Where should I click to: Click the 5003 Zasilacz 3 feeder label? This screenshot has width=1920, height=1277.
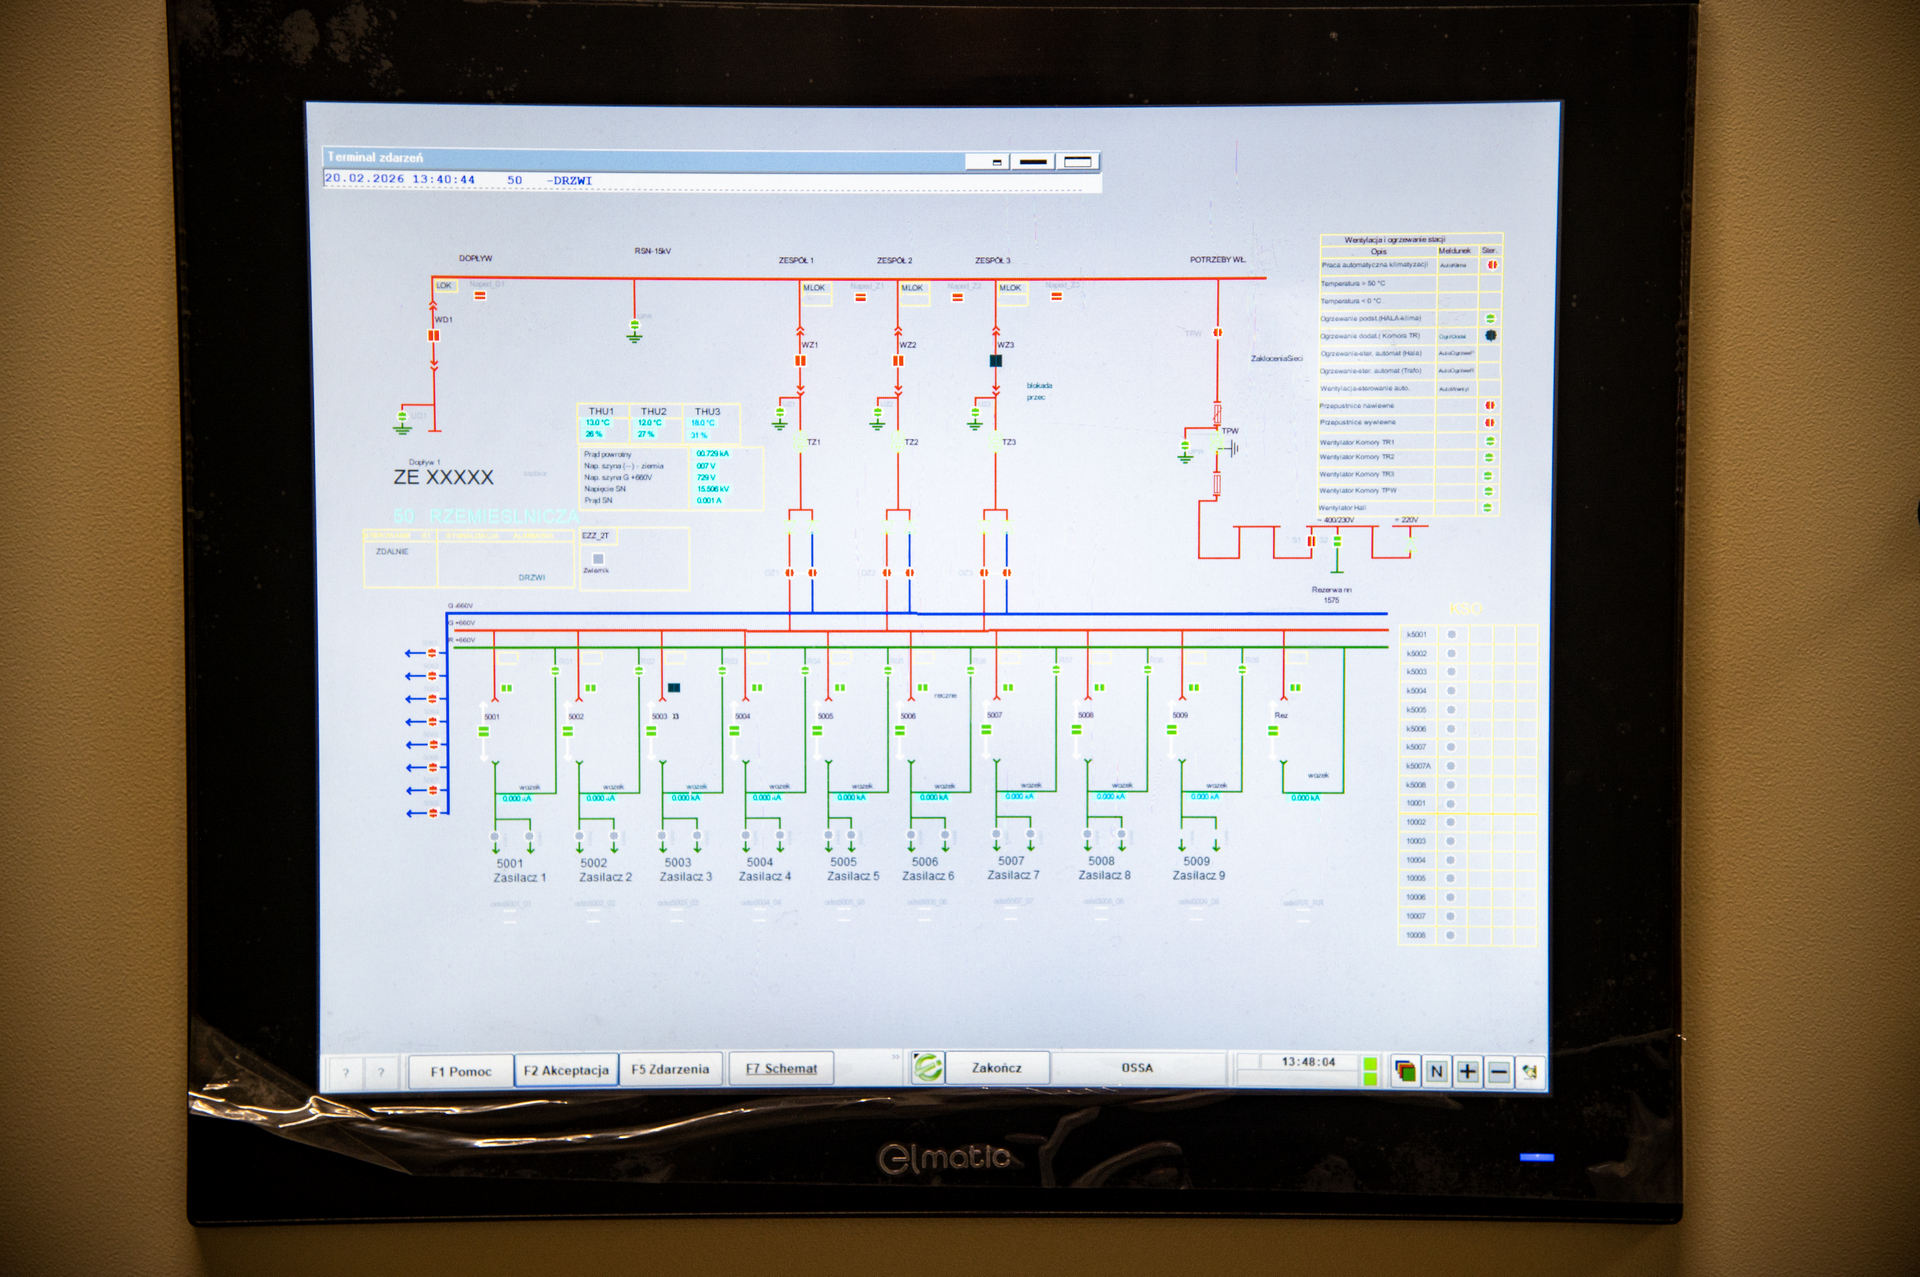[685, 869]
